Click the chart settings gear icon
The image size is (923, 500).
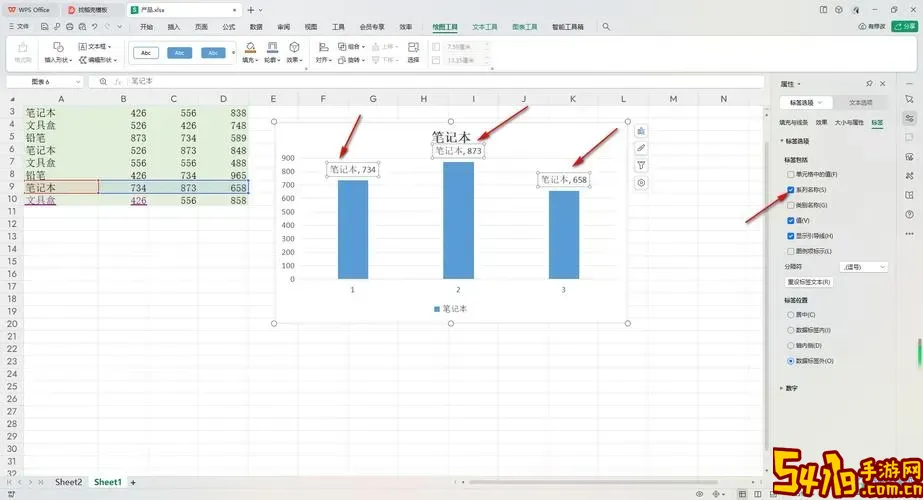[x=641, y=183]
